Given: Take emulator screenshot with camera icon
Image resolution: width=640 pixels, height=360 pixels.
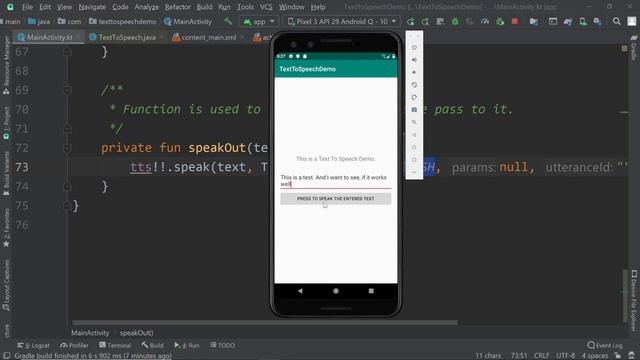Looking at the screenshot, I should (414, 110).
